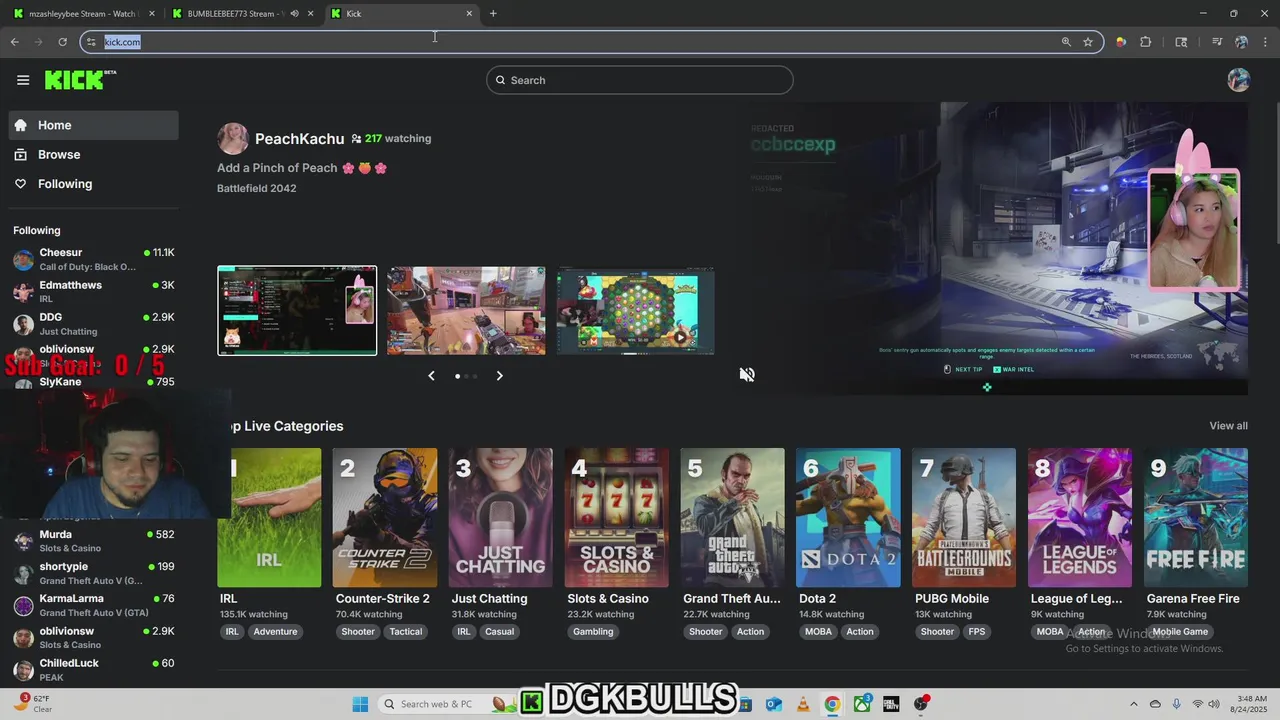Open Chrome three-dot menu
This screenshot has width=1280, height=720.
[x=1265, y=42]
